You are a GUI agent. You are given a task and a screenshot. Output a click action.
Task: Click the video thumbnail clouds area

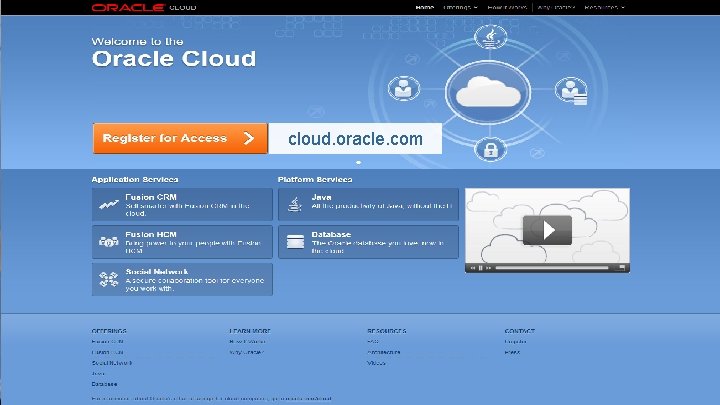[x=547, y=226]
